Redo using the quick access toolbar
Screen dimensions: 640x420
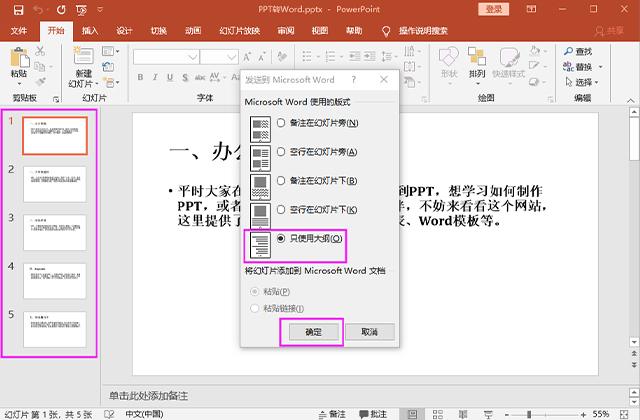(61, 9)
